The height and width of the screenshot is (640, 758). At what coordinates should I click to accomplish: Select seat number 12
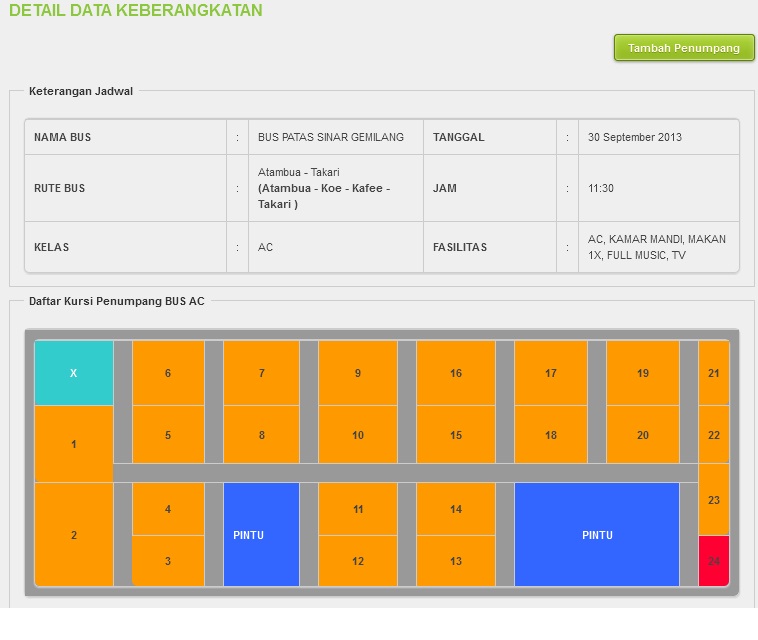[x=358, y=561]
